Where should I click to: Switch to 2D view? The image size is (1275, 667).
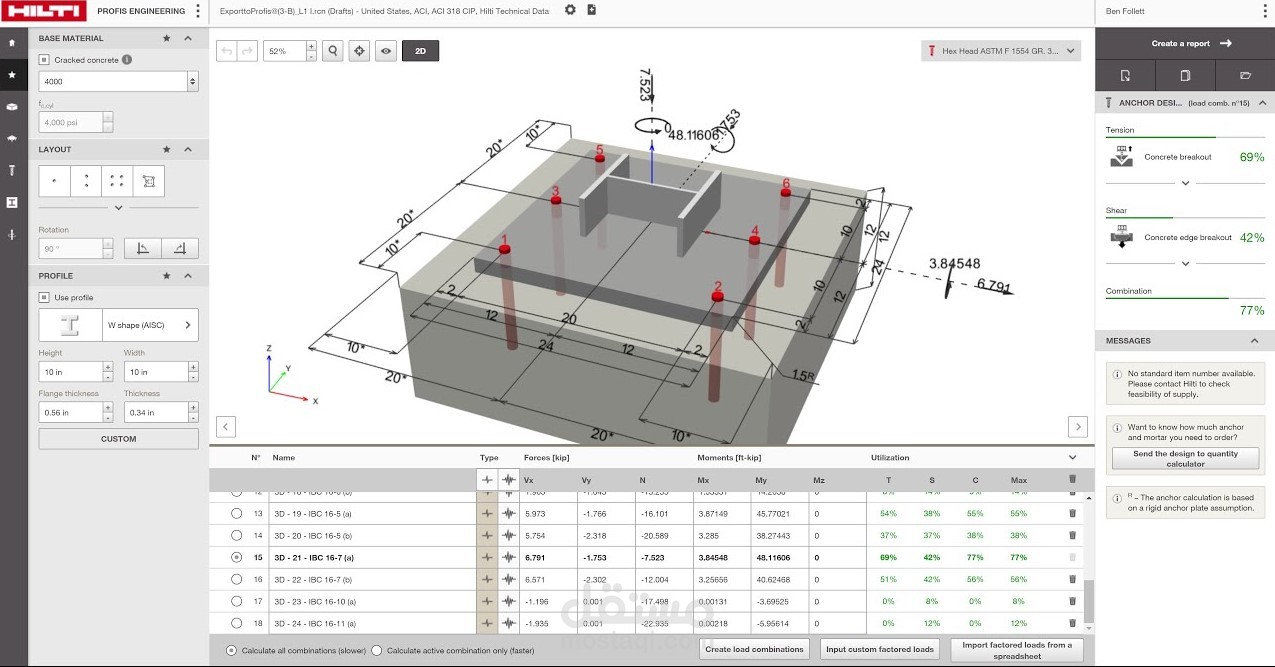click(x=420, y=51)
